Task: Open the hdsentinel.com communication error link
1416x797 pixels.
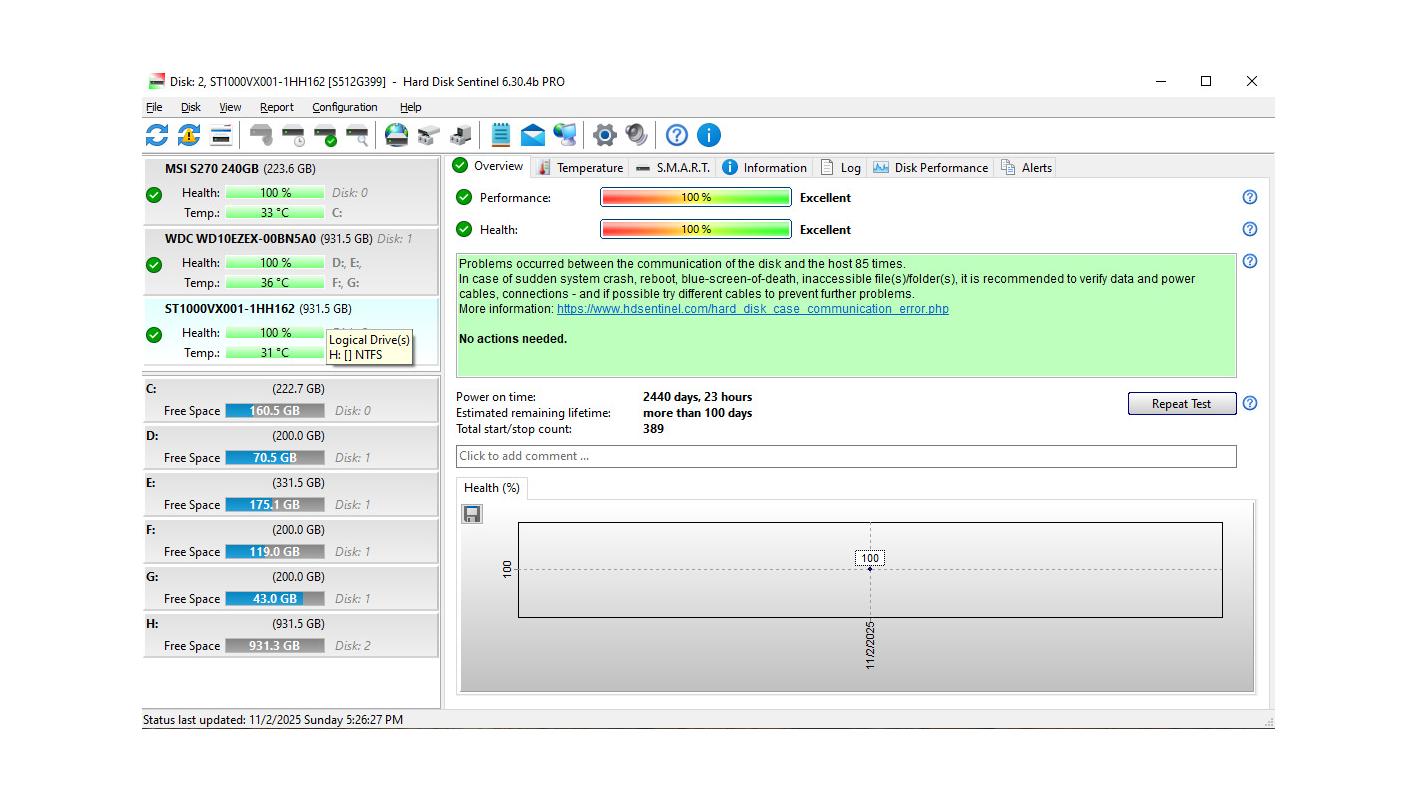Action: click(752, 309)
